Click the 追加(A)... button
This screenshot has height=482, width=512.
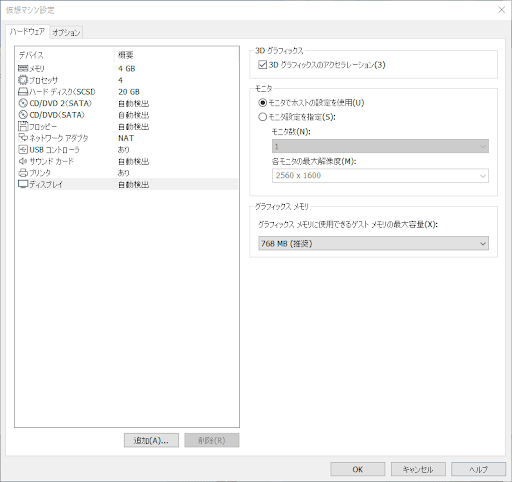click(151, 440)
